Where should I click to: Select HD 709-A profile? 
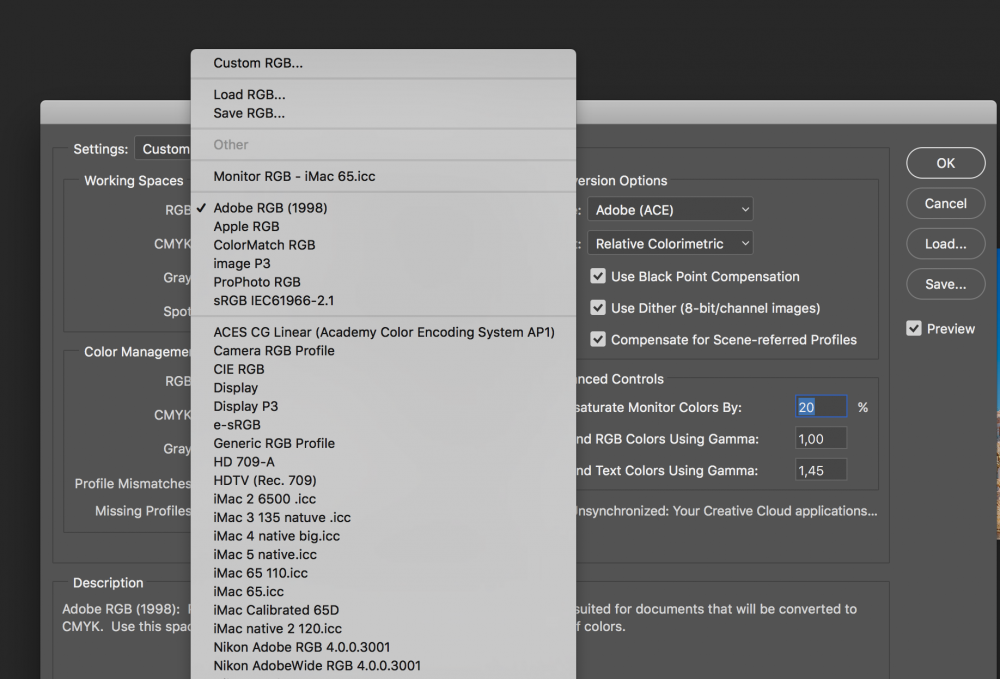coord(383,462)
